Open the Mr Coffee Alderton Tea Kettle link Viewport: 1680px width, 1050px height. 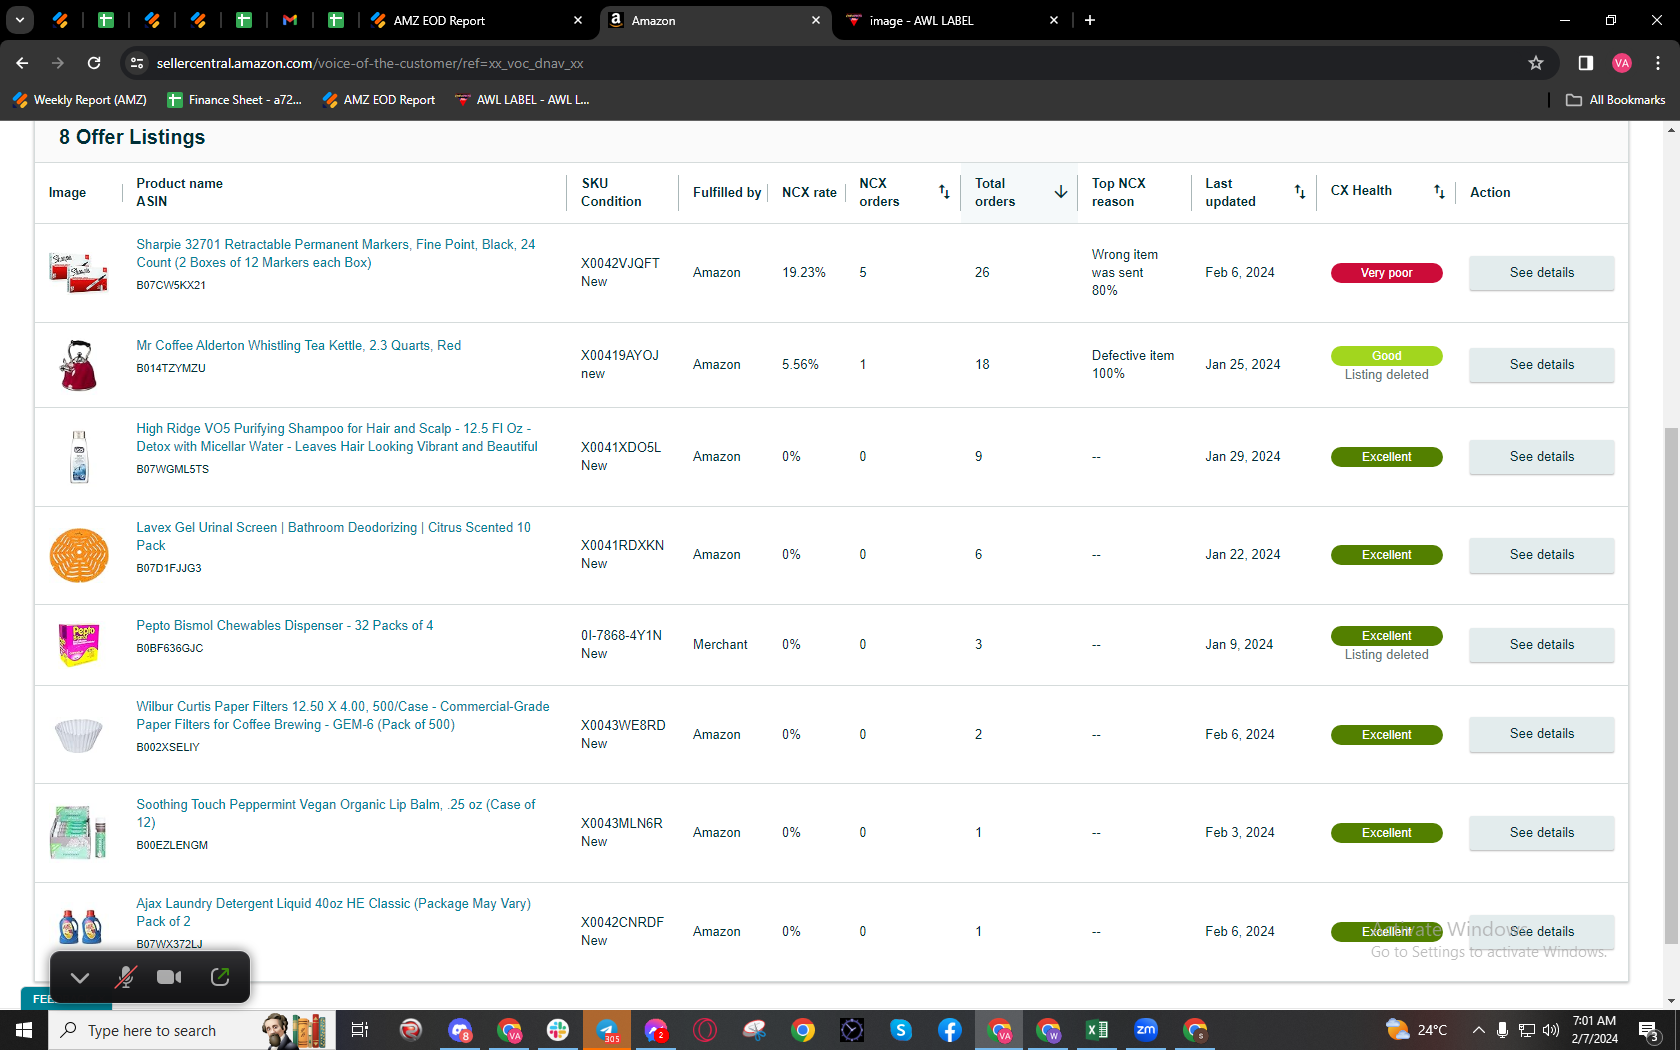click(299, 345)
